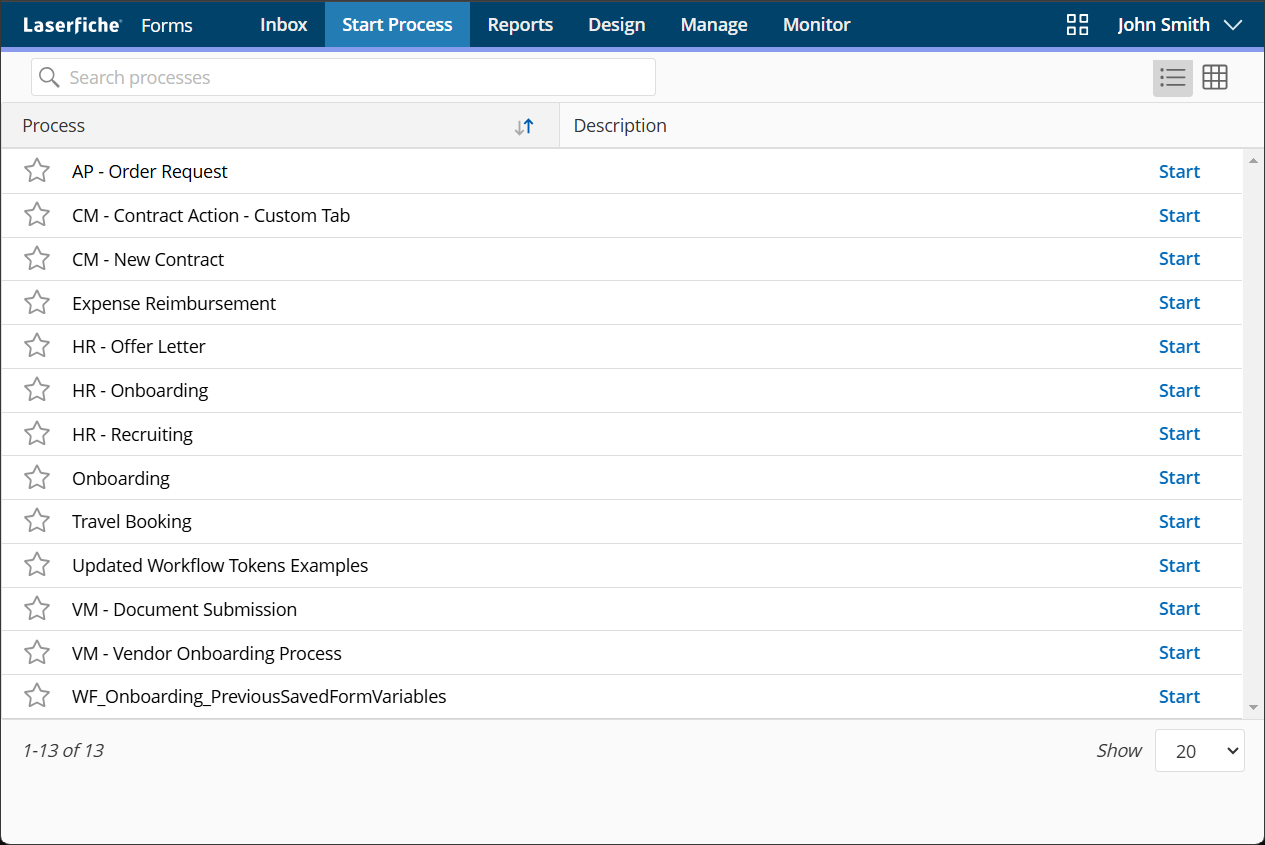This screenshot has width=1265, height=845.
Task: Open the Inbox tab
Action: click(283, 25)
